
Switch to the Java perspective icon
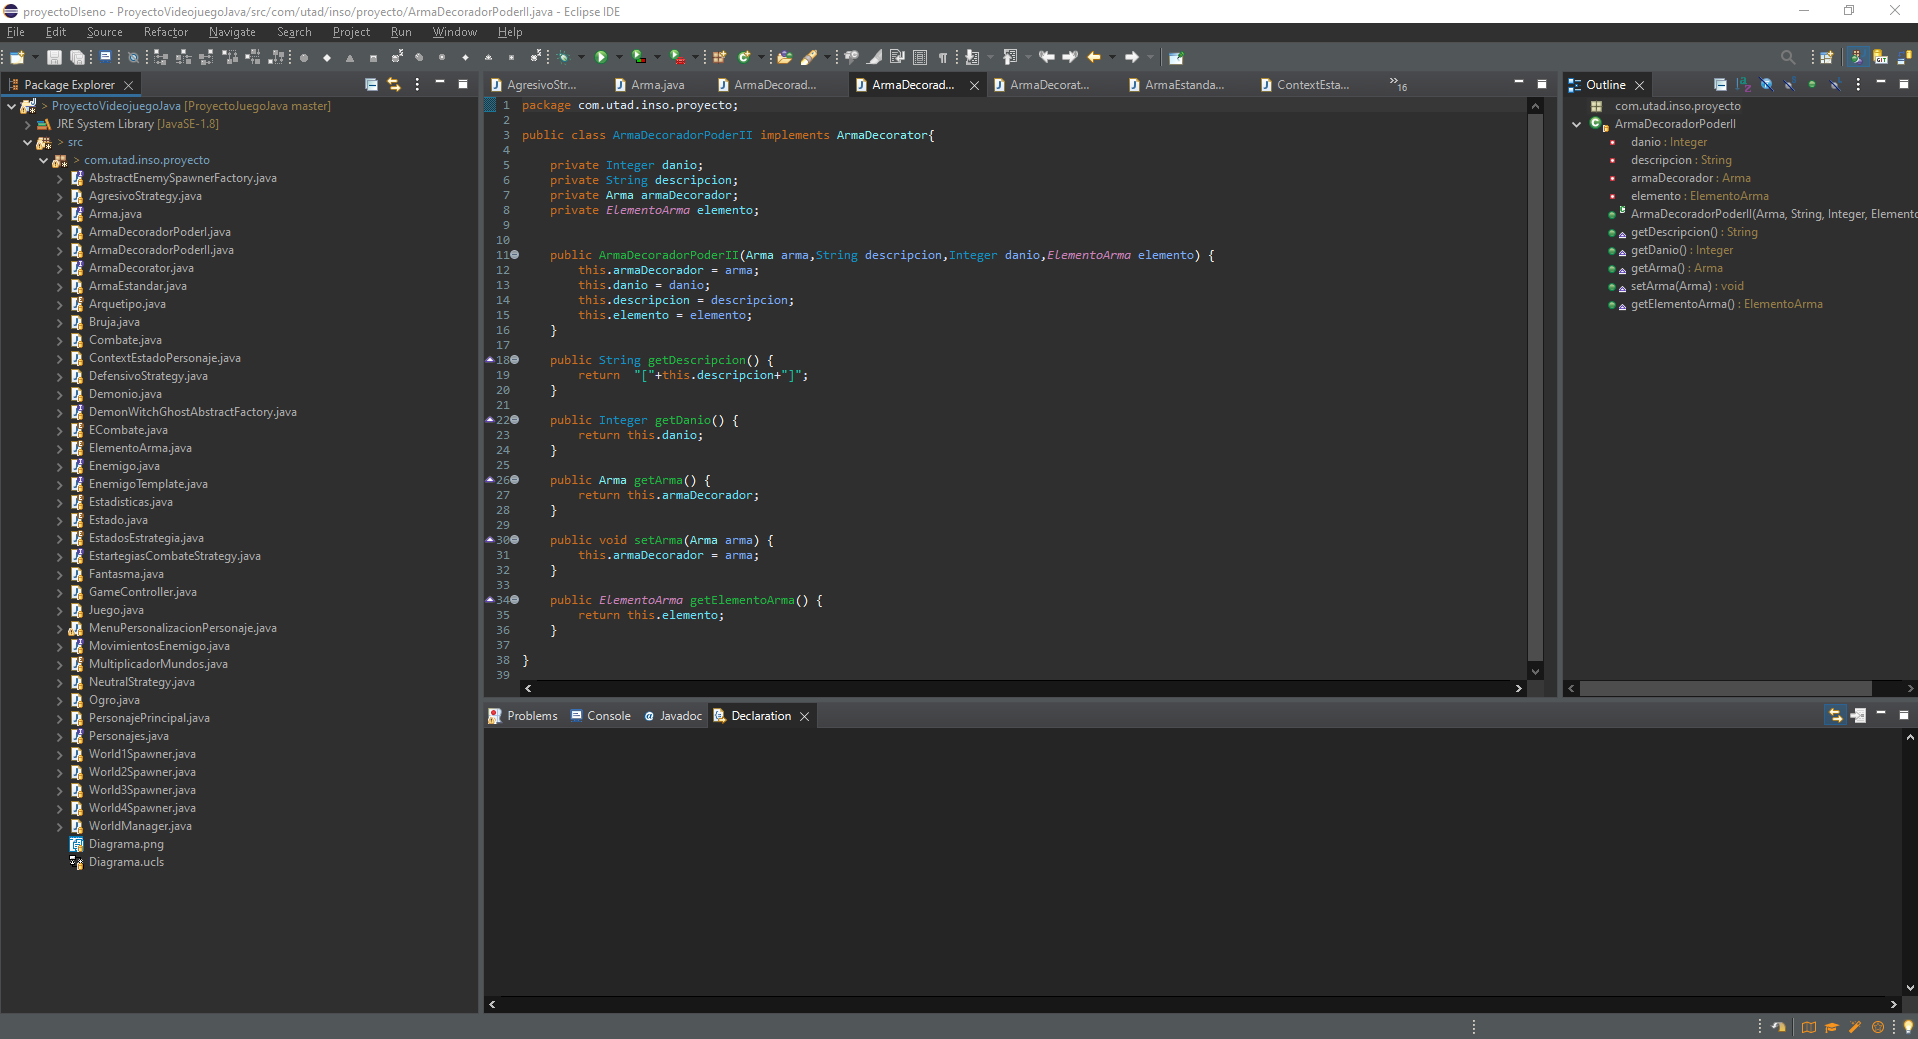coord(1857,57)
